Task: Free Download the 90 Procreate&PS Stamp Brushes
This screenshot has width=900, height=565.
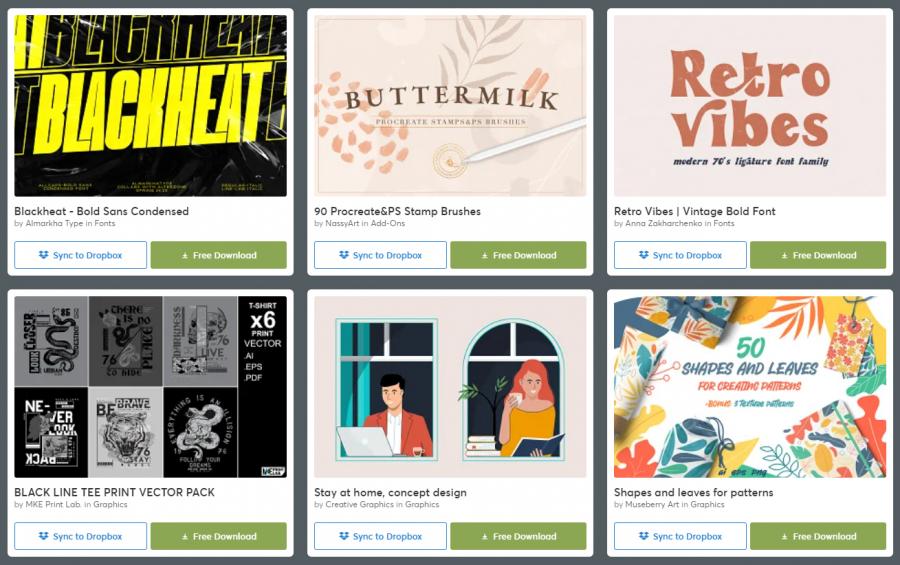Action: [x=518, y=255]
